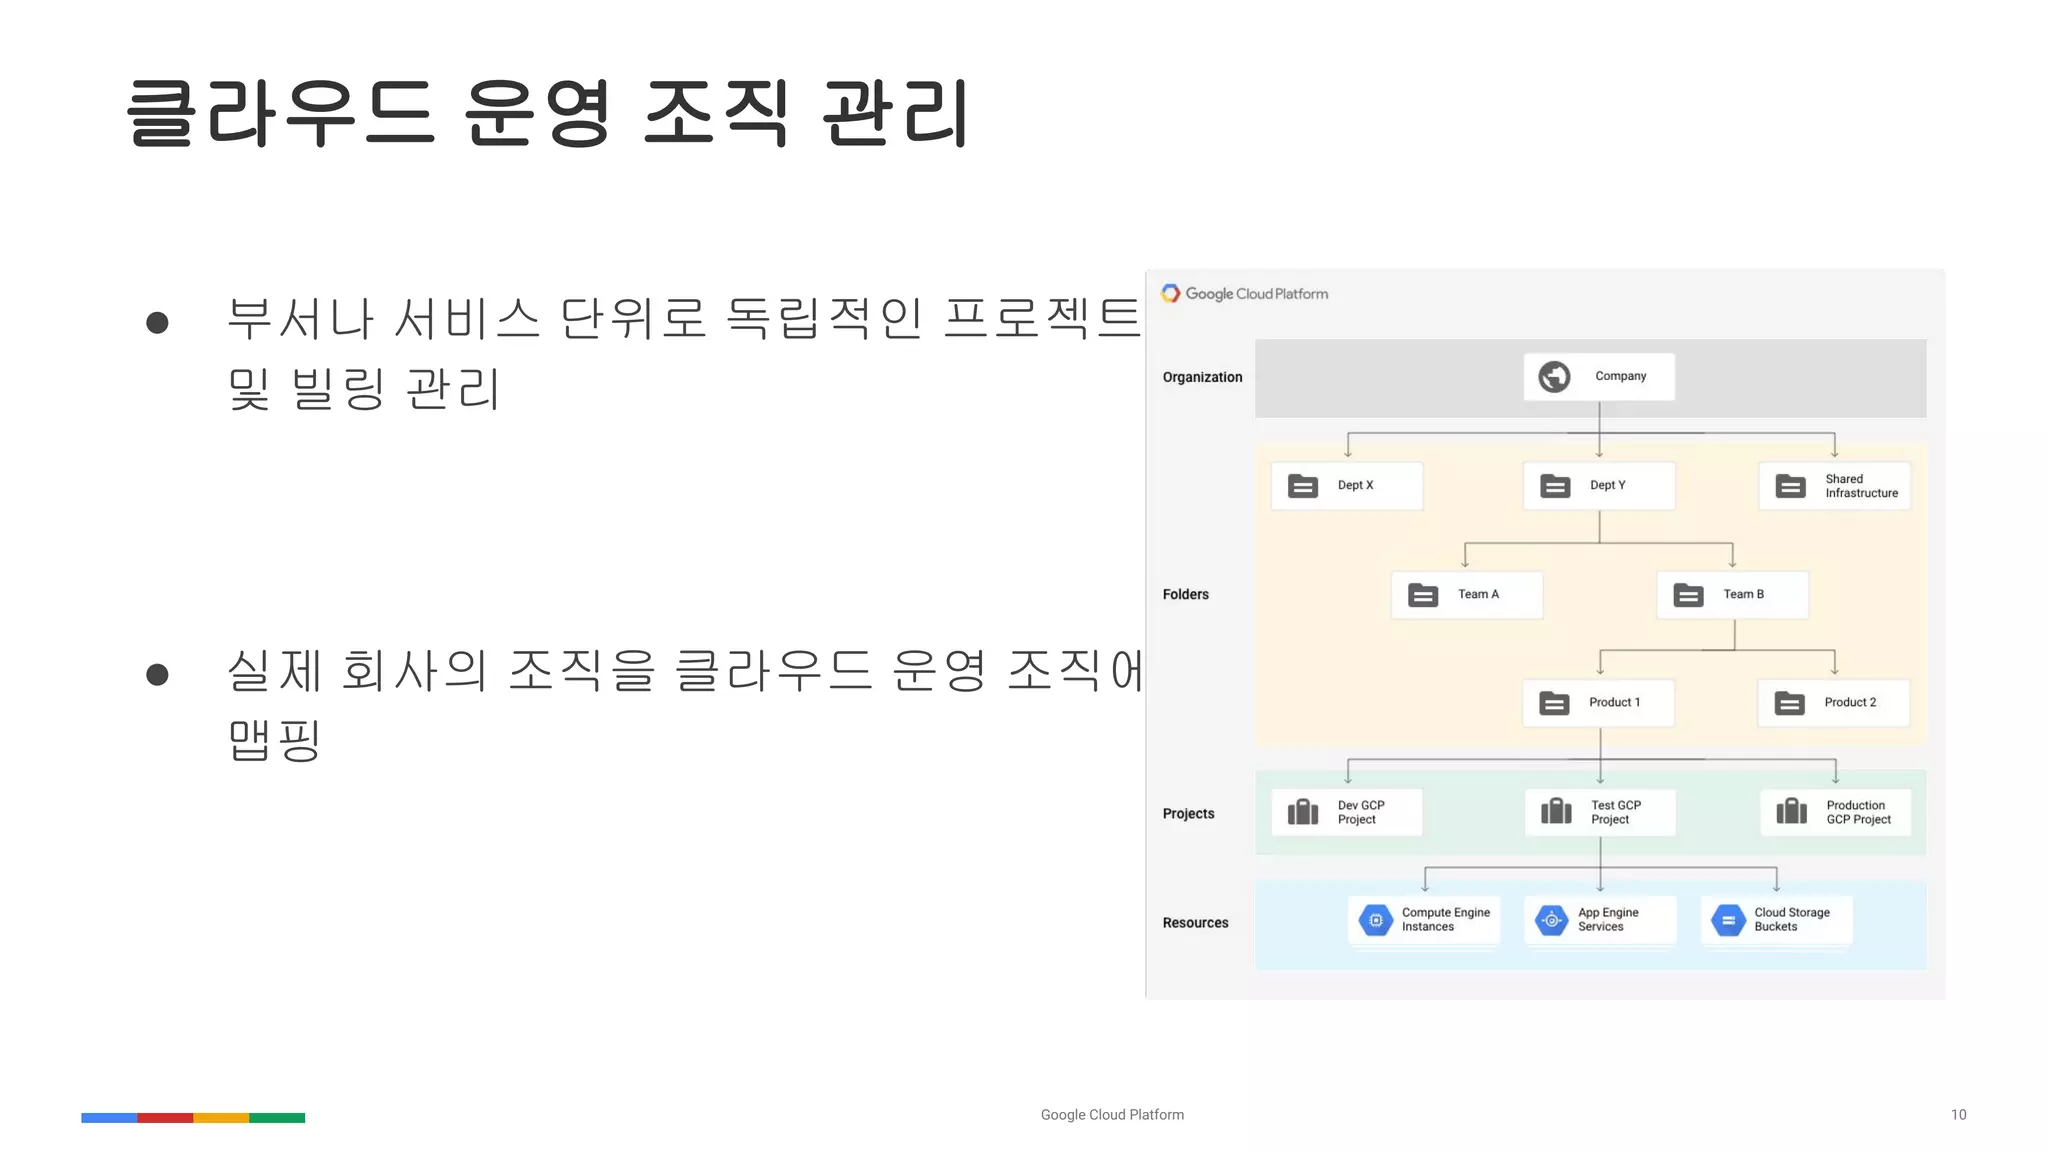Click the Team A folder icon
This screenshot has width=2048, height=1152.
coord(1423,595)
